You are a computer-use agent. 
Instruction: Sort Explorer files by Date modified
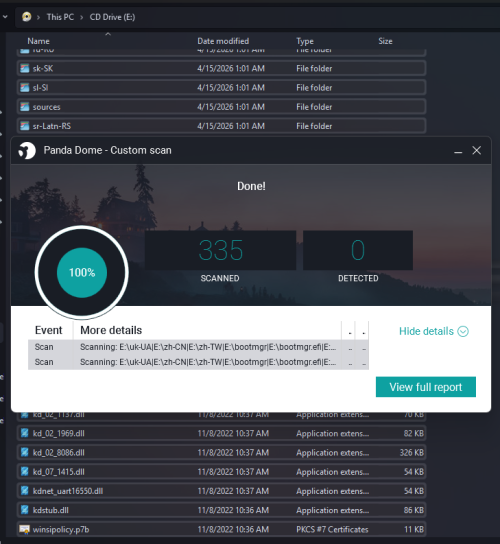[x=223, y=41]
